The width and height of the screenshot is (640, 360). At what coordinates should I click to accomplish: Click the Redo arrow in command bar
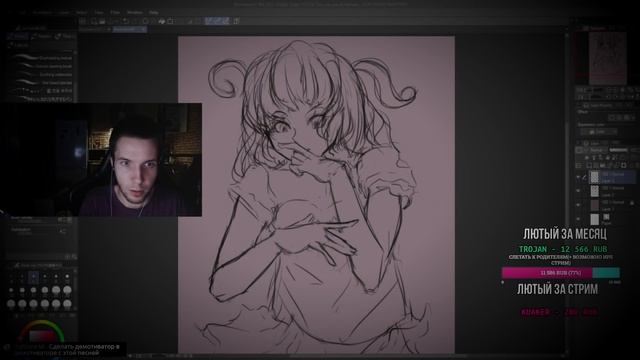135,21
